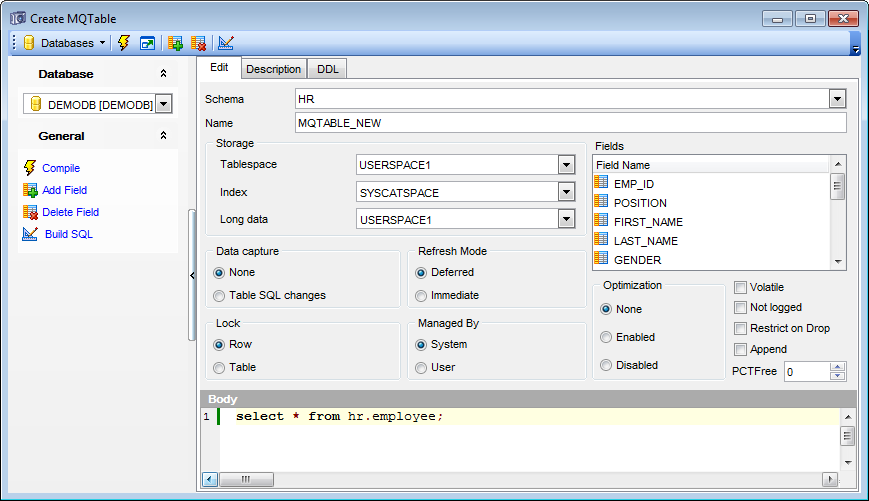
Task: Open the Tablespace dropdown
Action: coord(566,165)
